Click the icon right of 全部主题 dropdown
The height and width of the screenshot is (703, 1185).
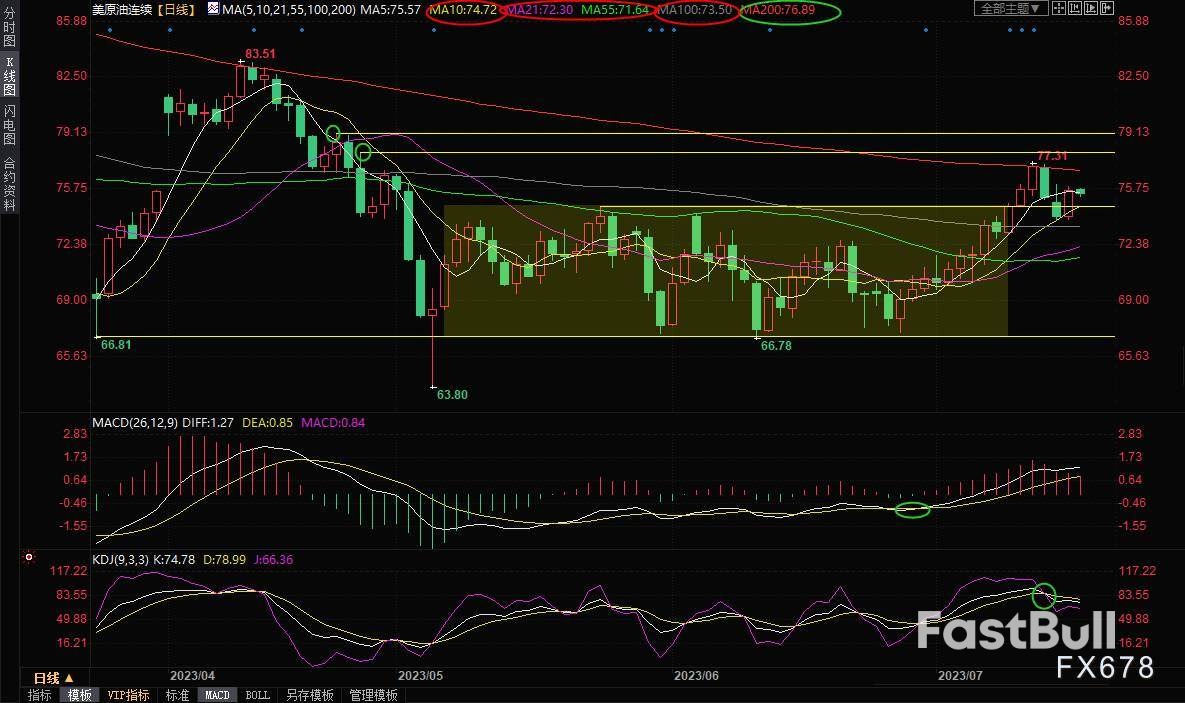[1062, 8]
